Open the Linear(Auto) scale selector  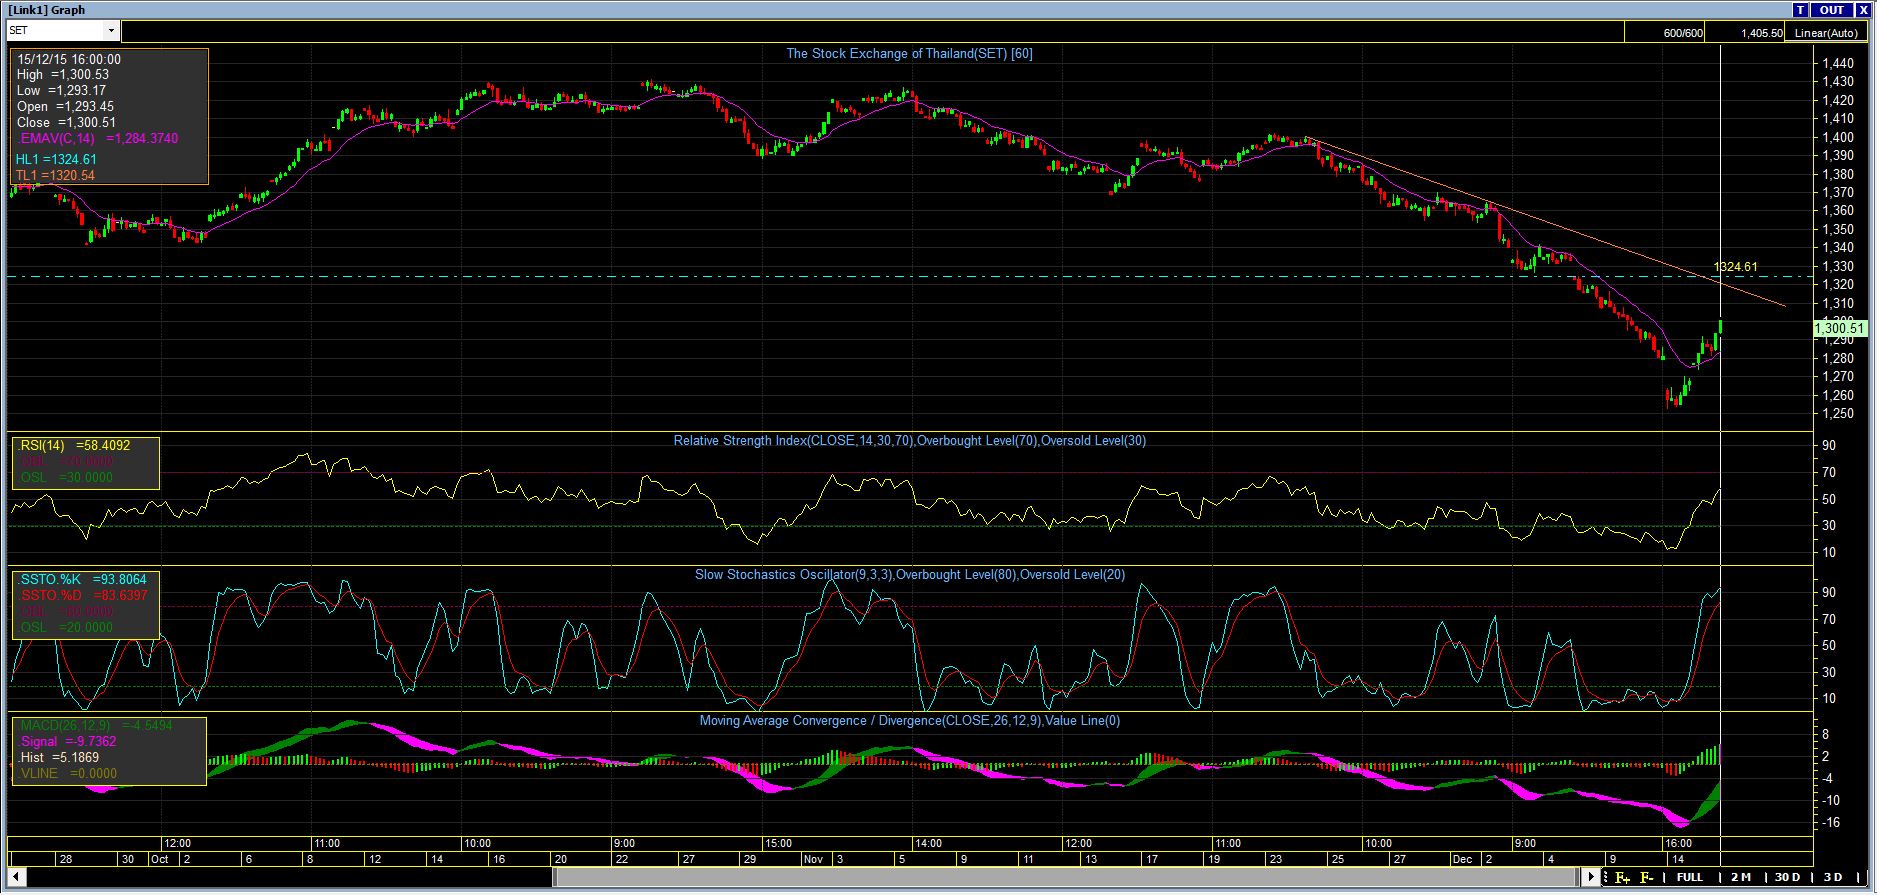coord(1826,33)
